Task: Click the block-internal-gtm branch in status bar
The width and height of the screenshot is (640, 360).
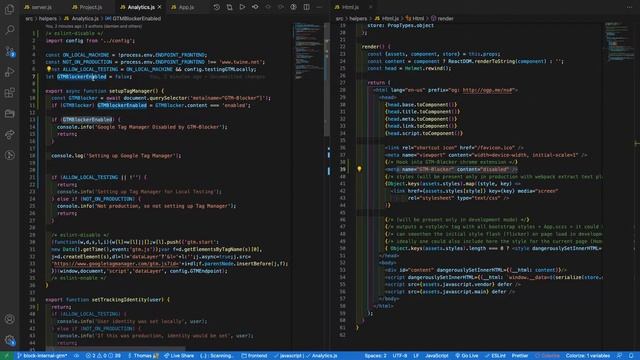Action: click(42, 356)
